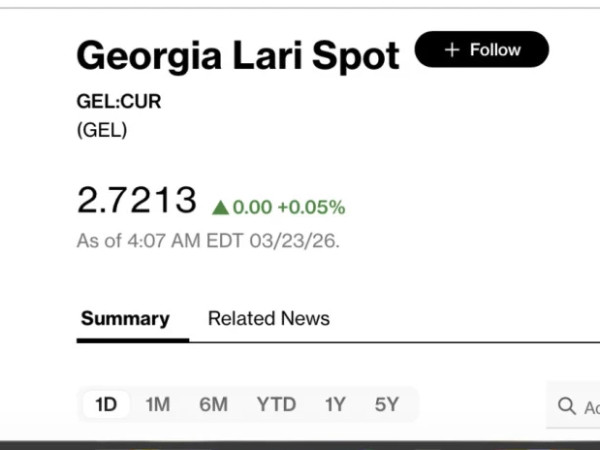This screenshot has height=450, width=600.
Task: Click the magnifying glass search icon
Action: point(567,406)
